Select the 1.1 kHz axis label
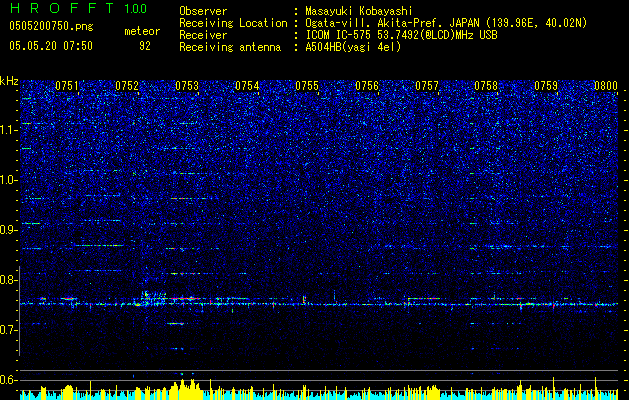This screenshot has height=400, width=629. click(x=8, y=130)
